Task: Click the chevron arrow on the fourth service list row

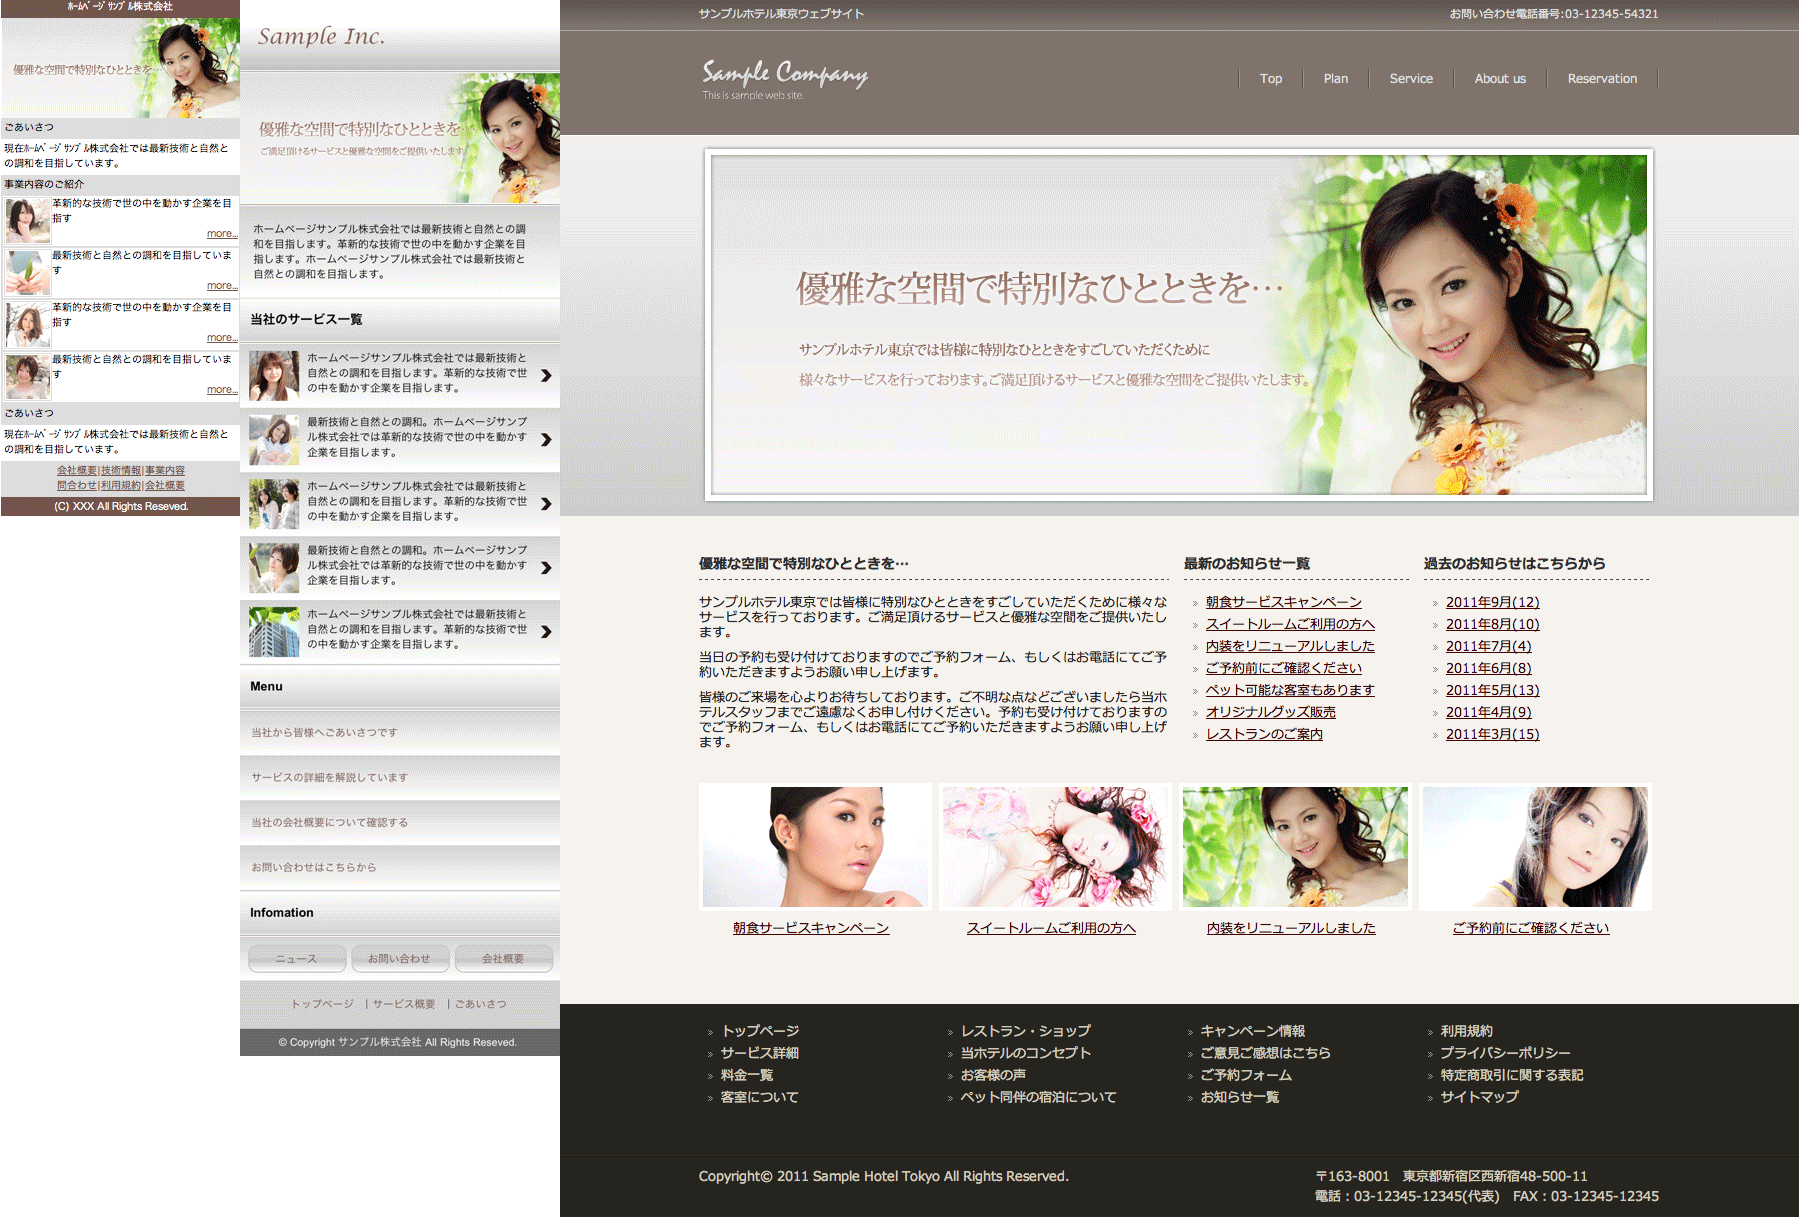Action: coord(546,568)
